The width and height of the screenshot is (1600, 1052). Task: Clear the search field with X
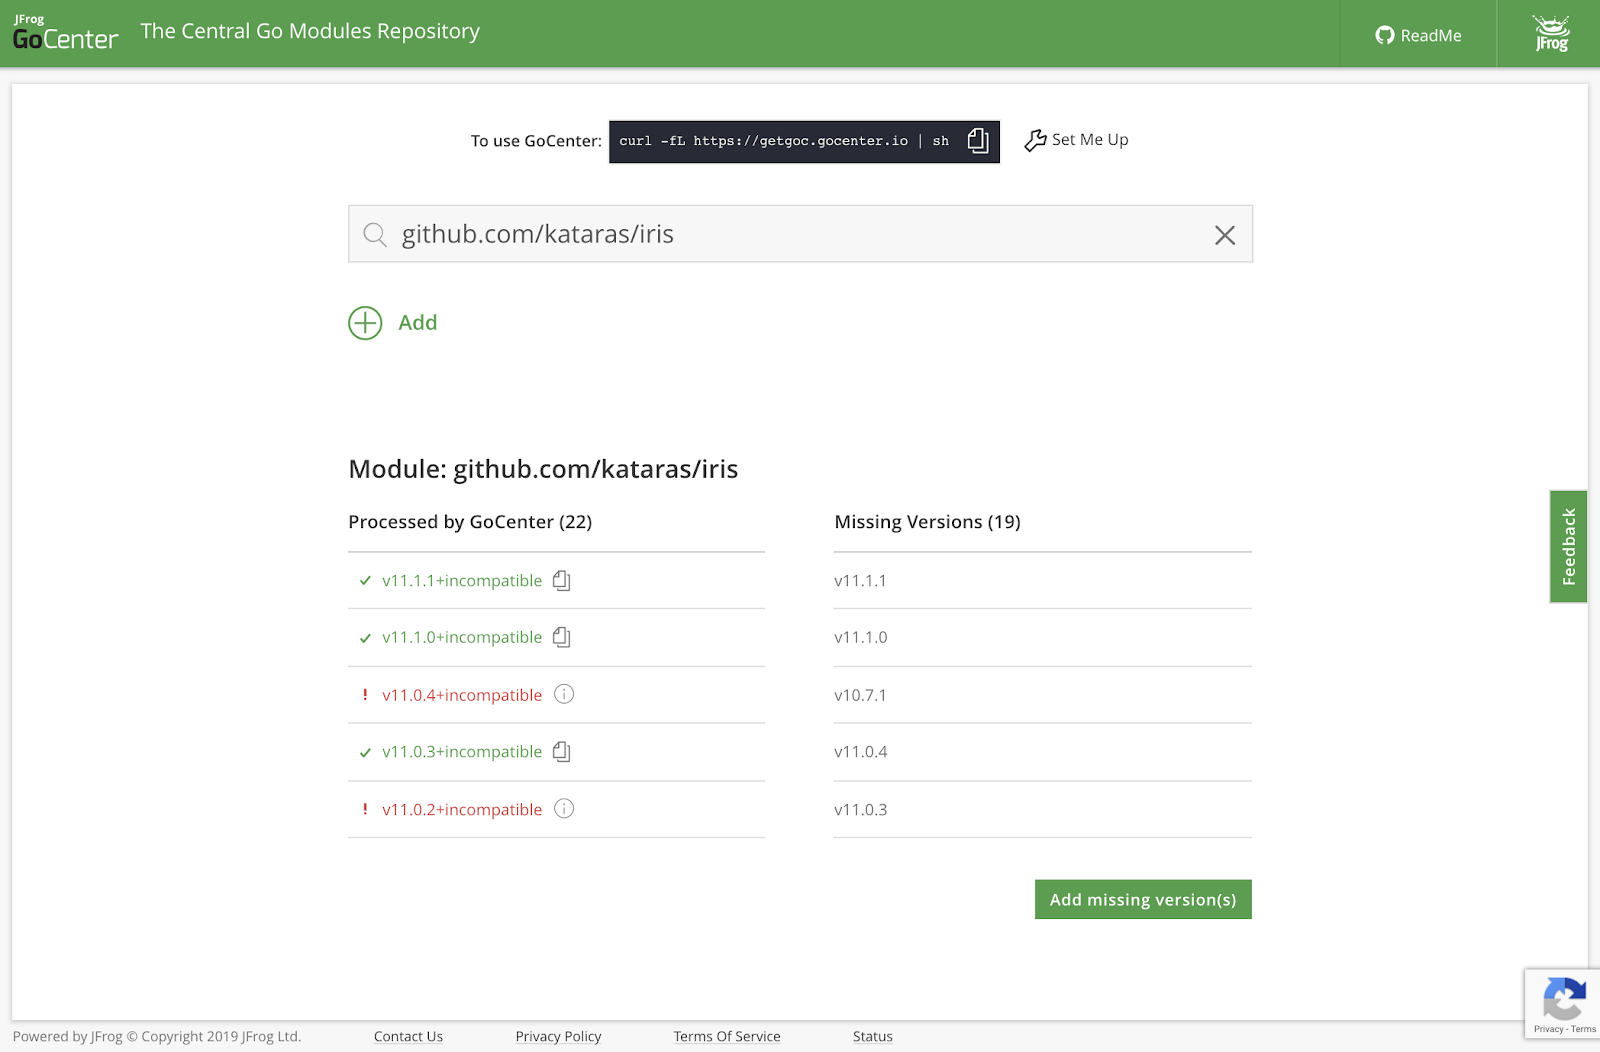(1224, 235)
